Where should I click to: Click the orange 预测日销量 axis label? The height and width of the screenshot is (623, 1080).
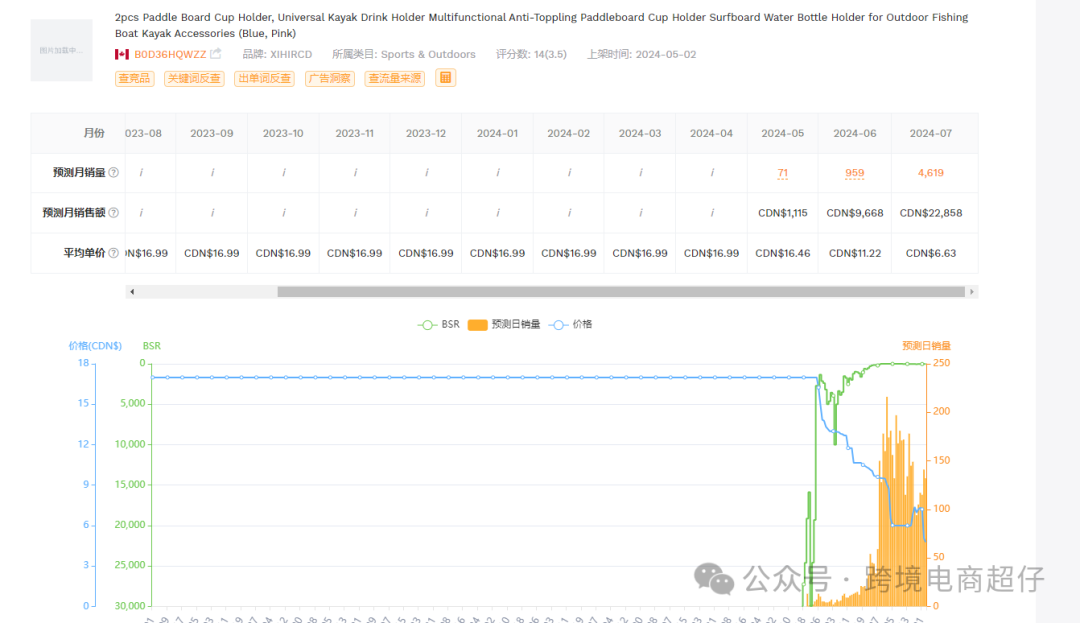click(926, 346)
